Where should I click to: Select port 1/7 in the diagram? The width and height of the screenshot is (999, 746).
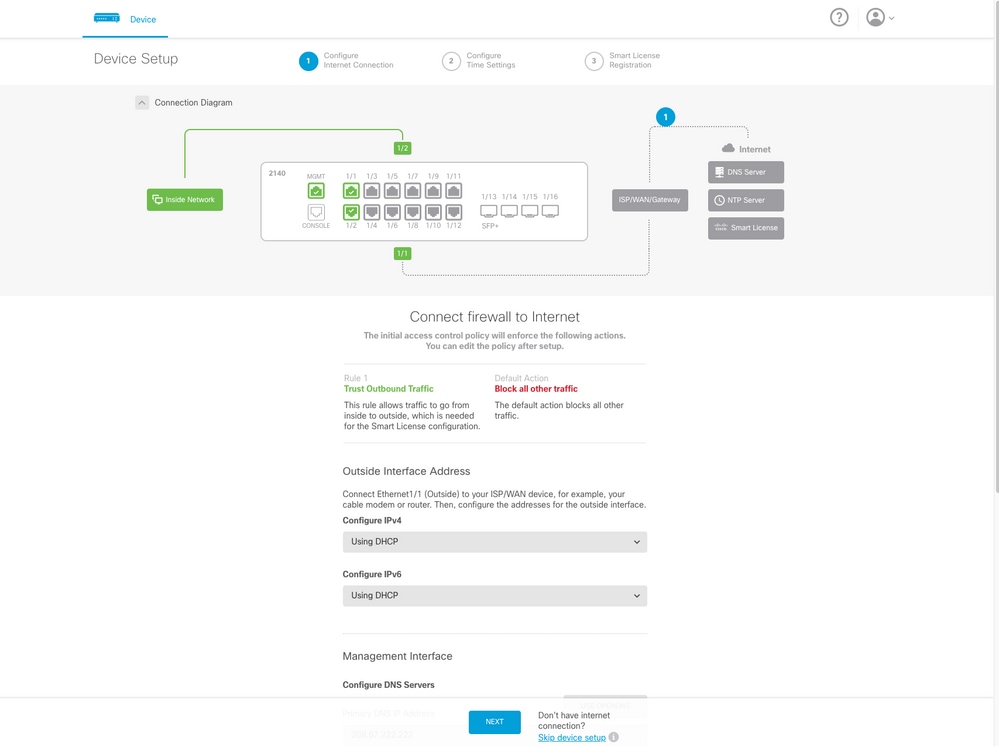(413, 190)
